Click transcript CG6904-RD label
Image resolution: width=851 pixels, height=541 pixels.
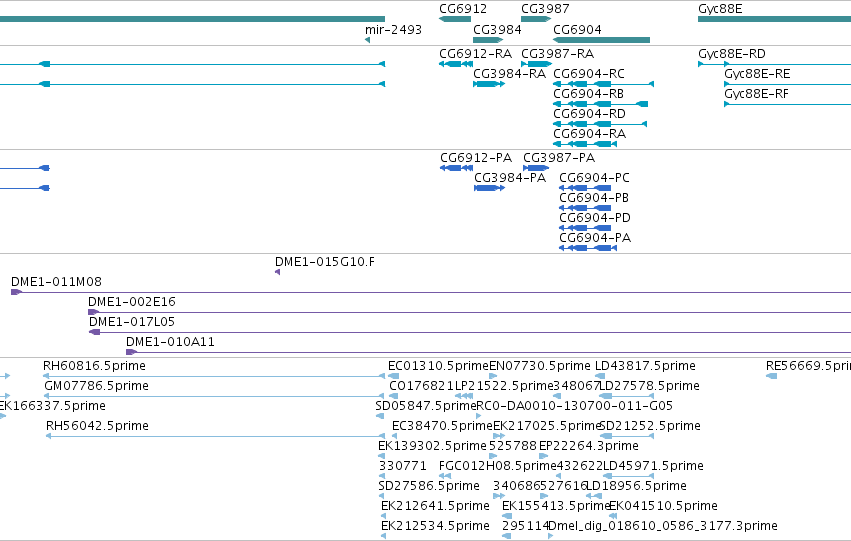[x=589, y=114]
